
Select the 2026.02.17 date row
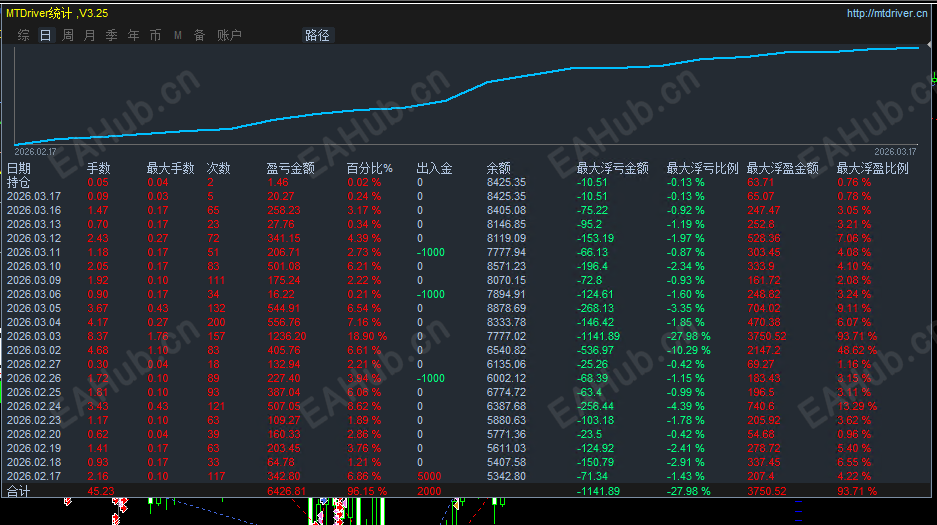pos(33,476)
